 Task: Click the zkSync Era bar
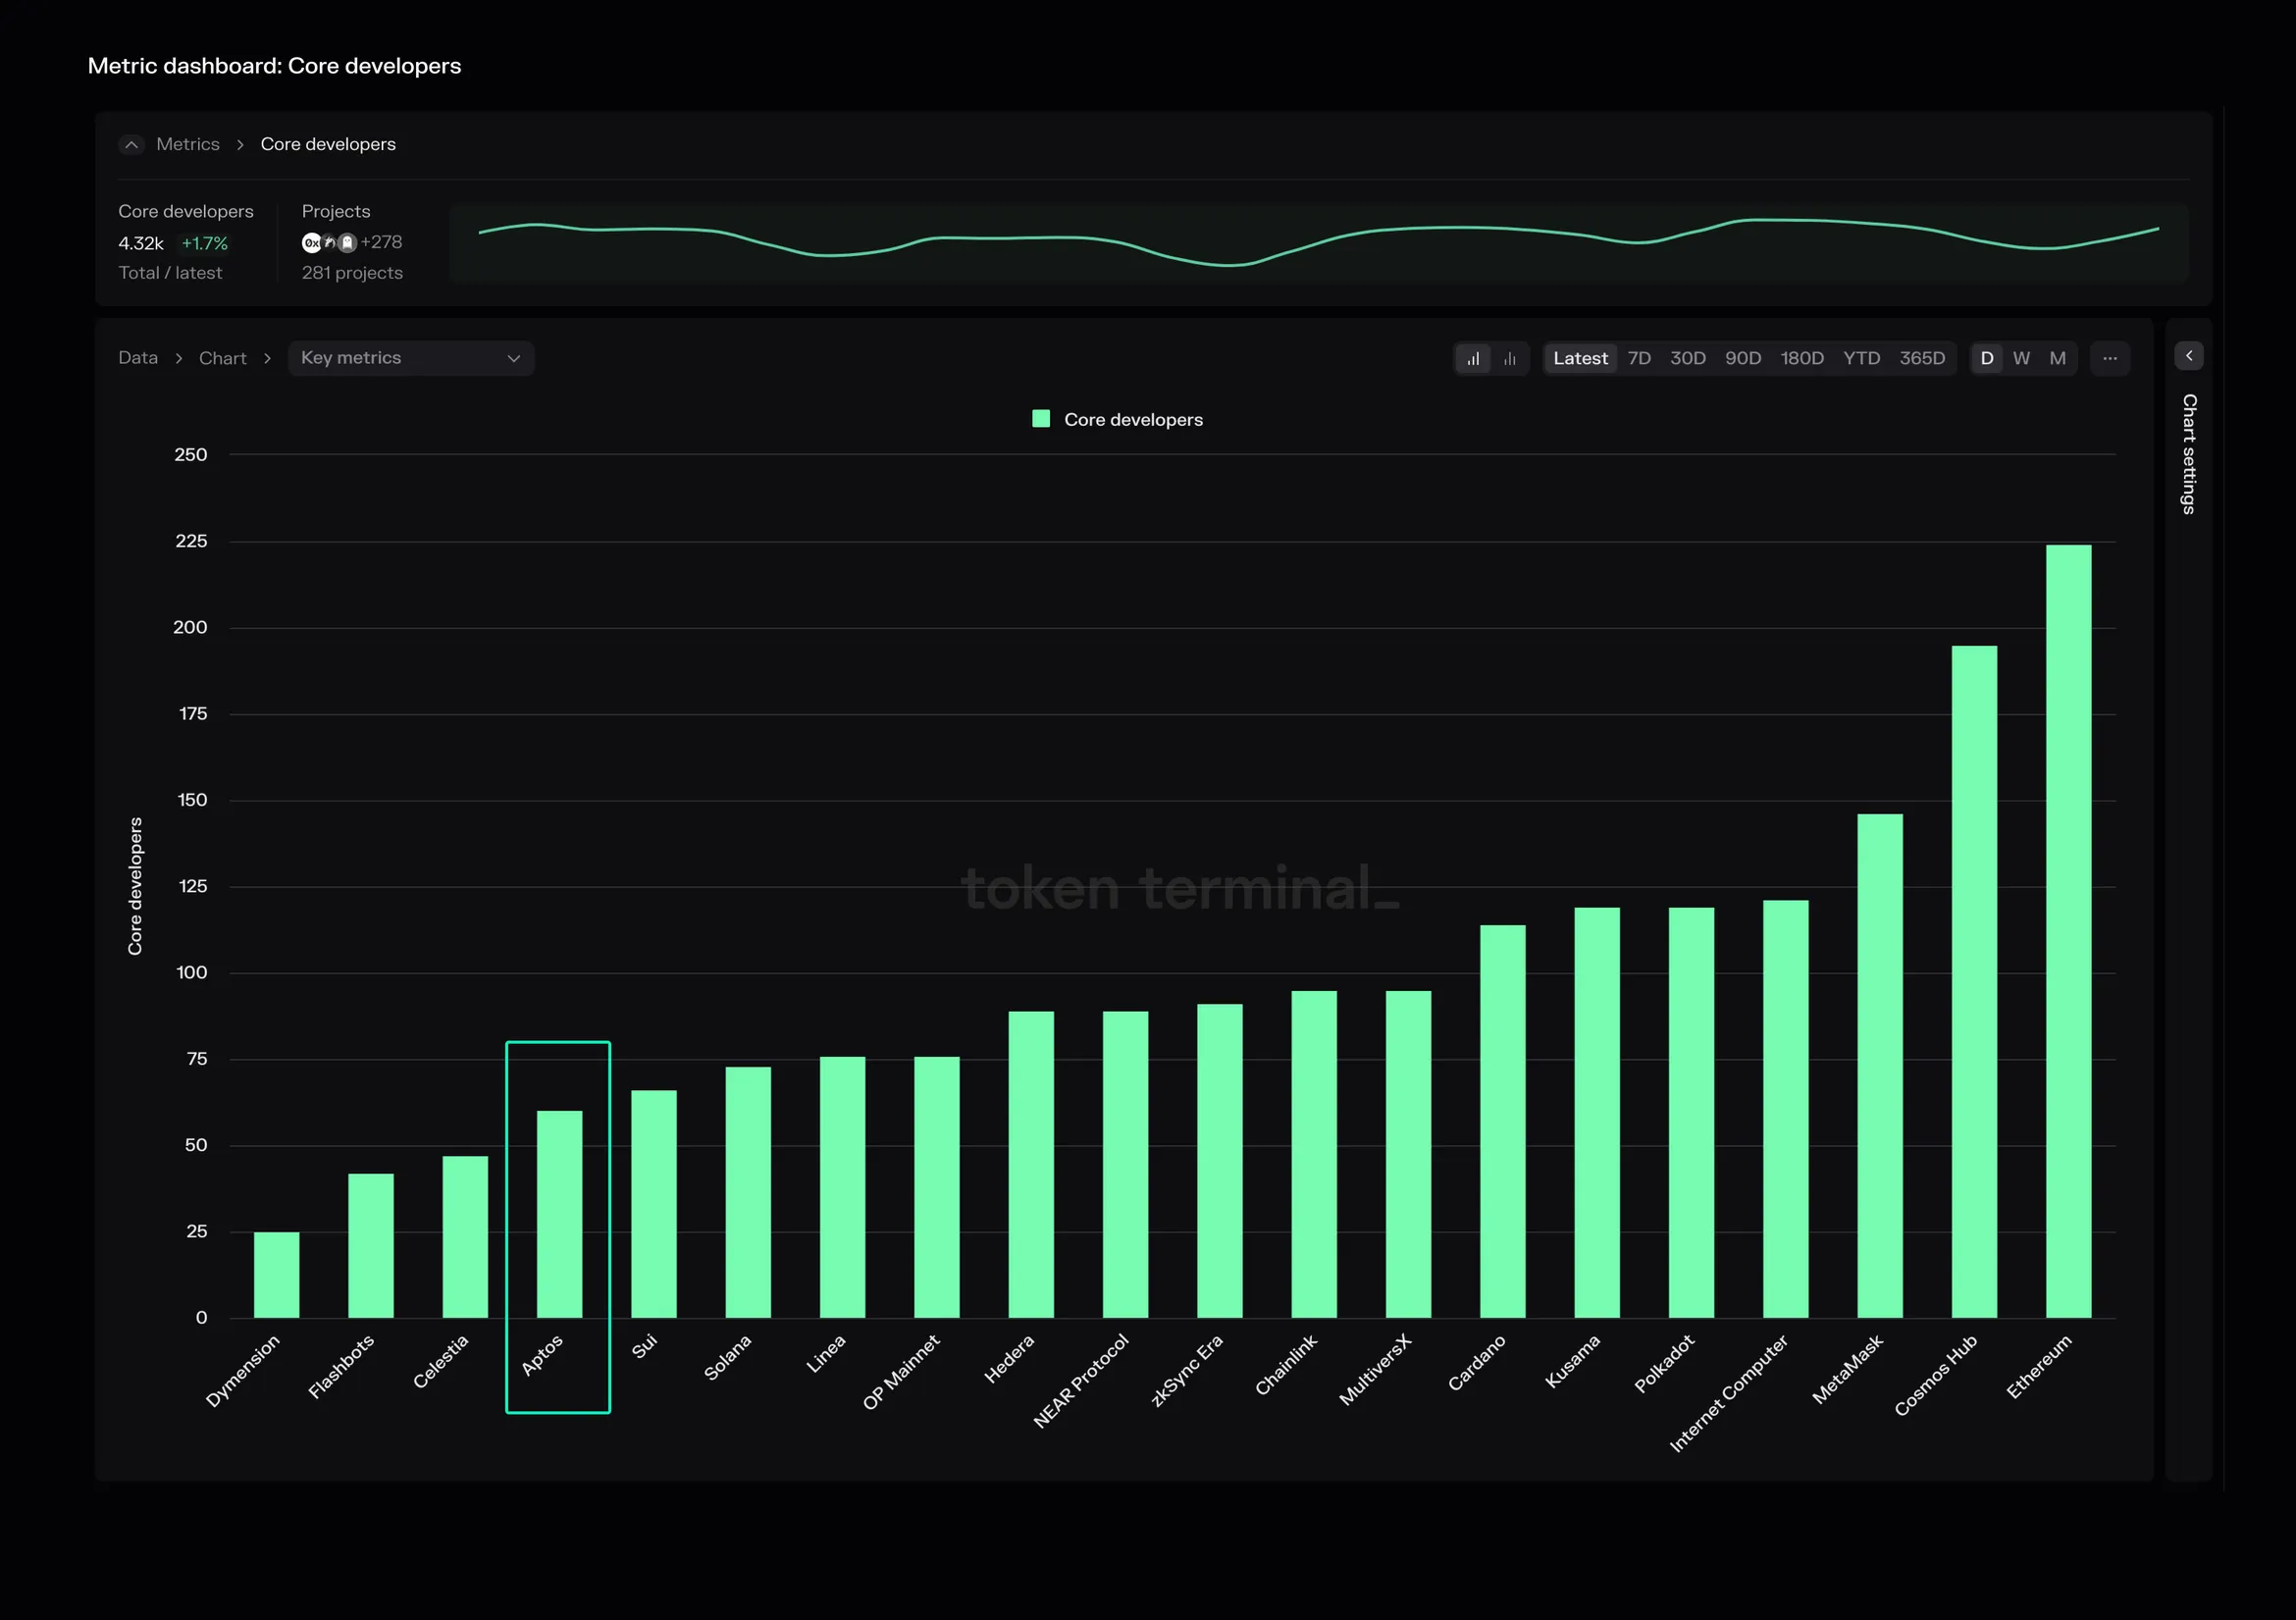[x=1220, y=1161]
